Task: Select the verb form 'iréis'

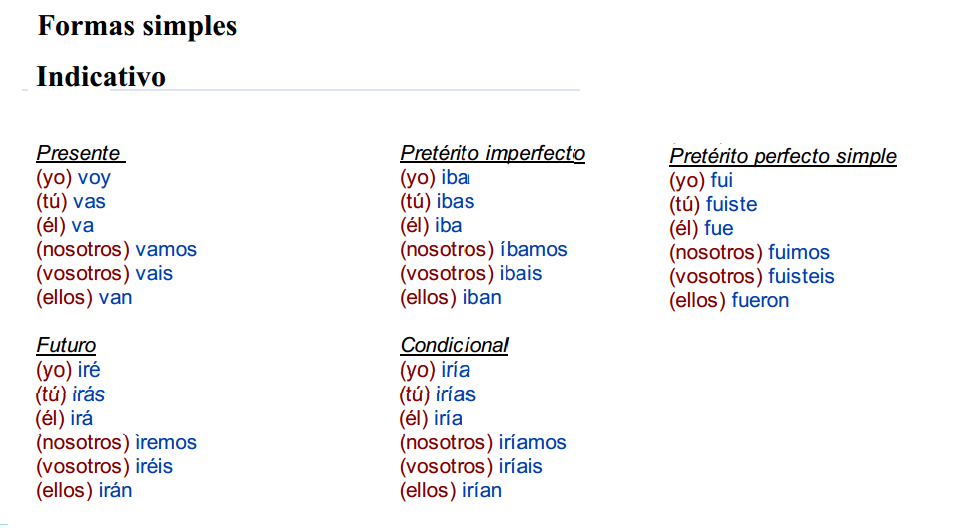Action: pos(154,466)
